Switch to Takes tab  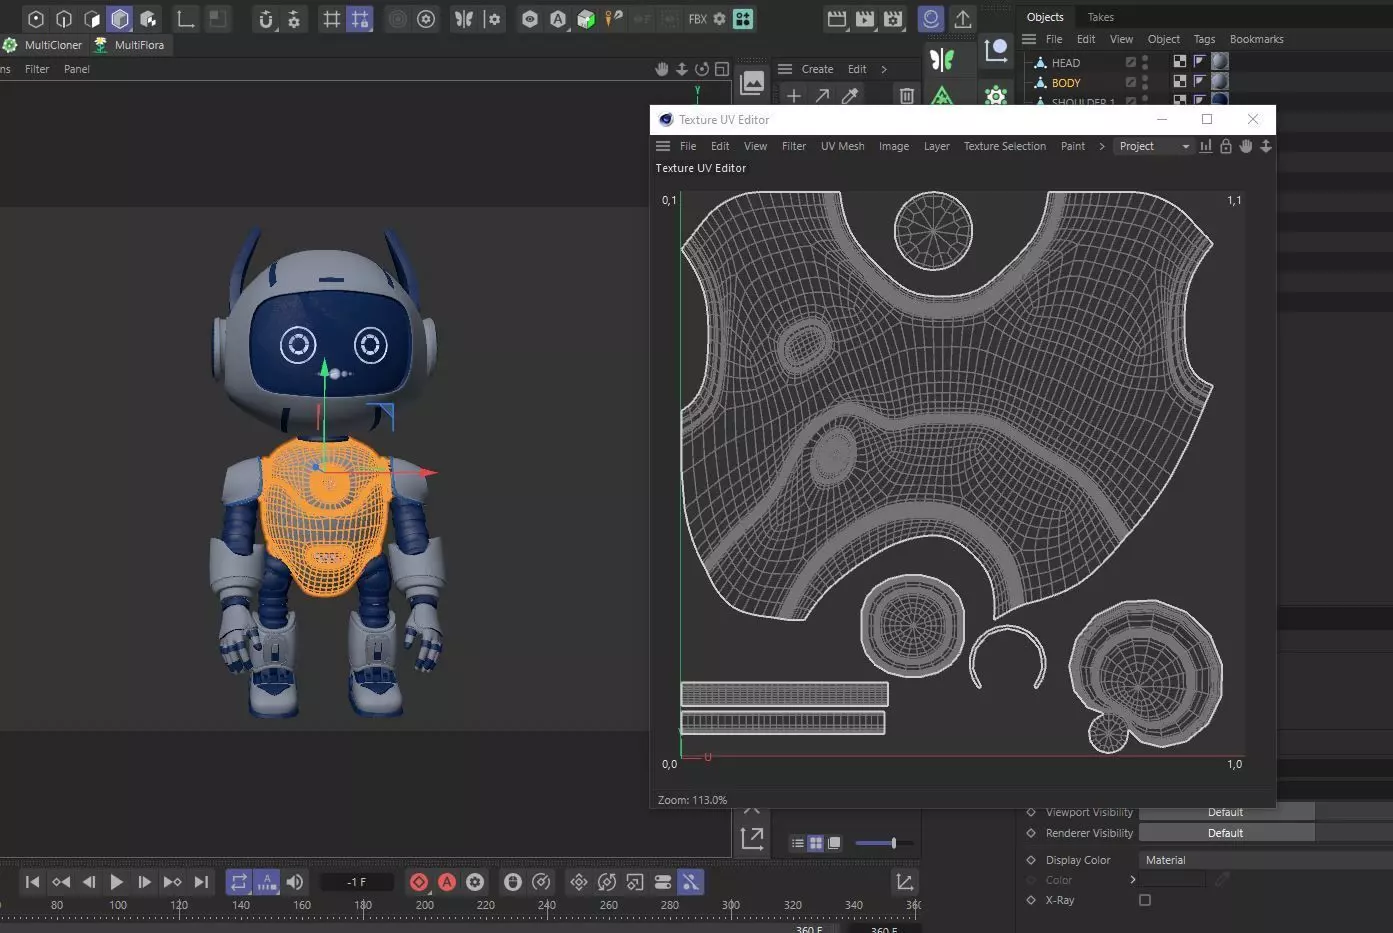(x=1100, y=17)
